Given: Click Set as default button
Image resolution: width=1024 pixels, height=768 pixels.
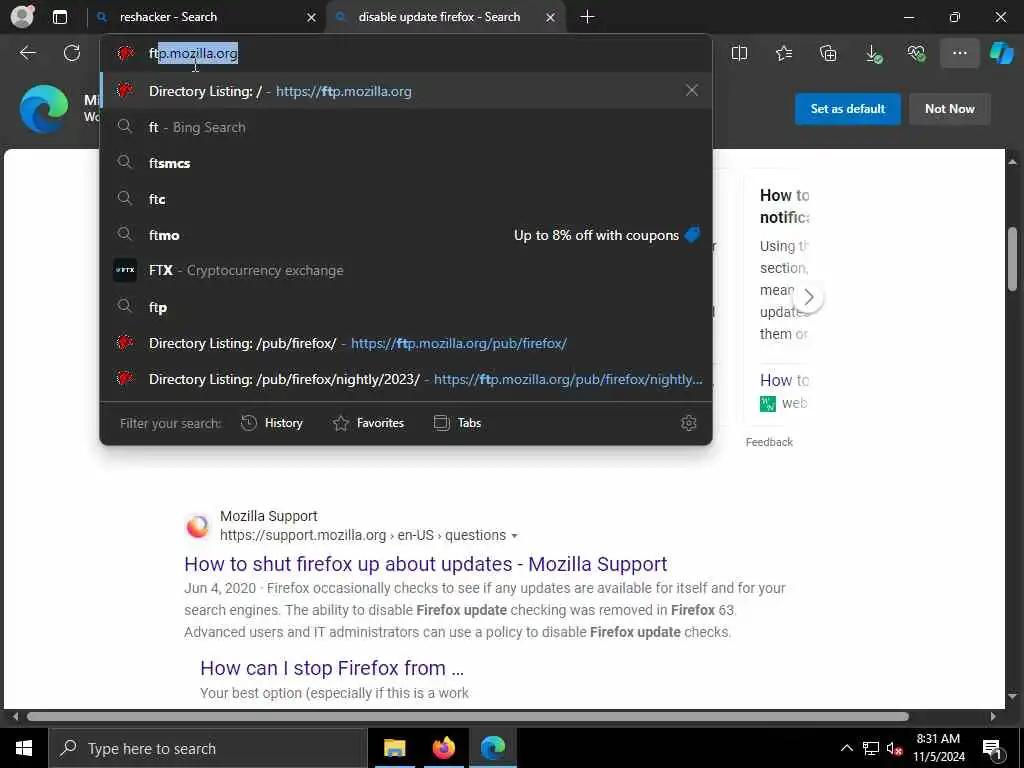Looking at the screenshot, I should 847,109.
